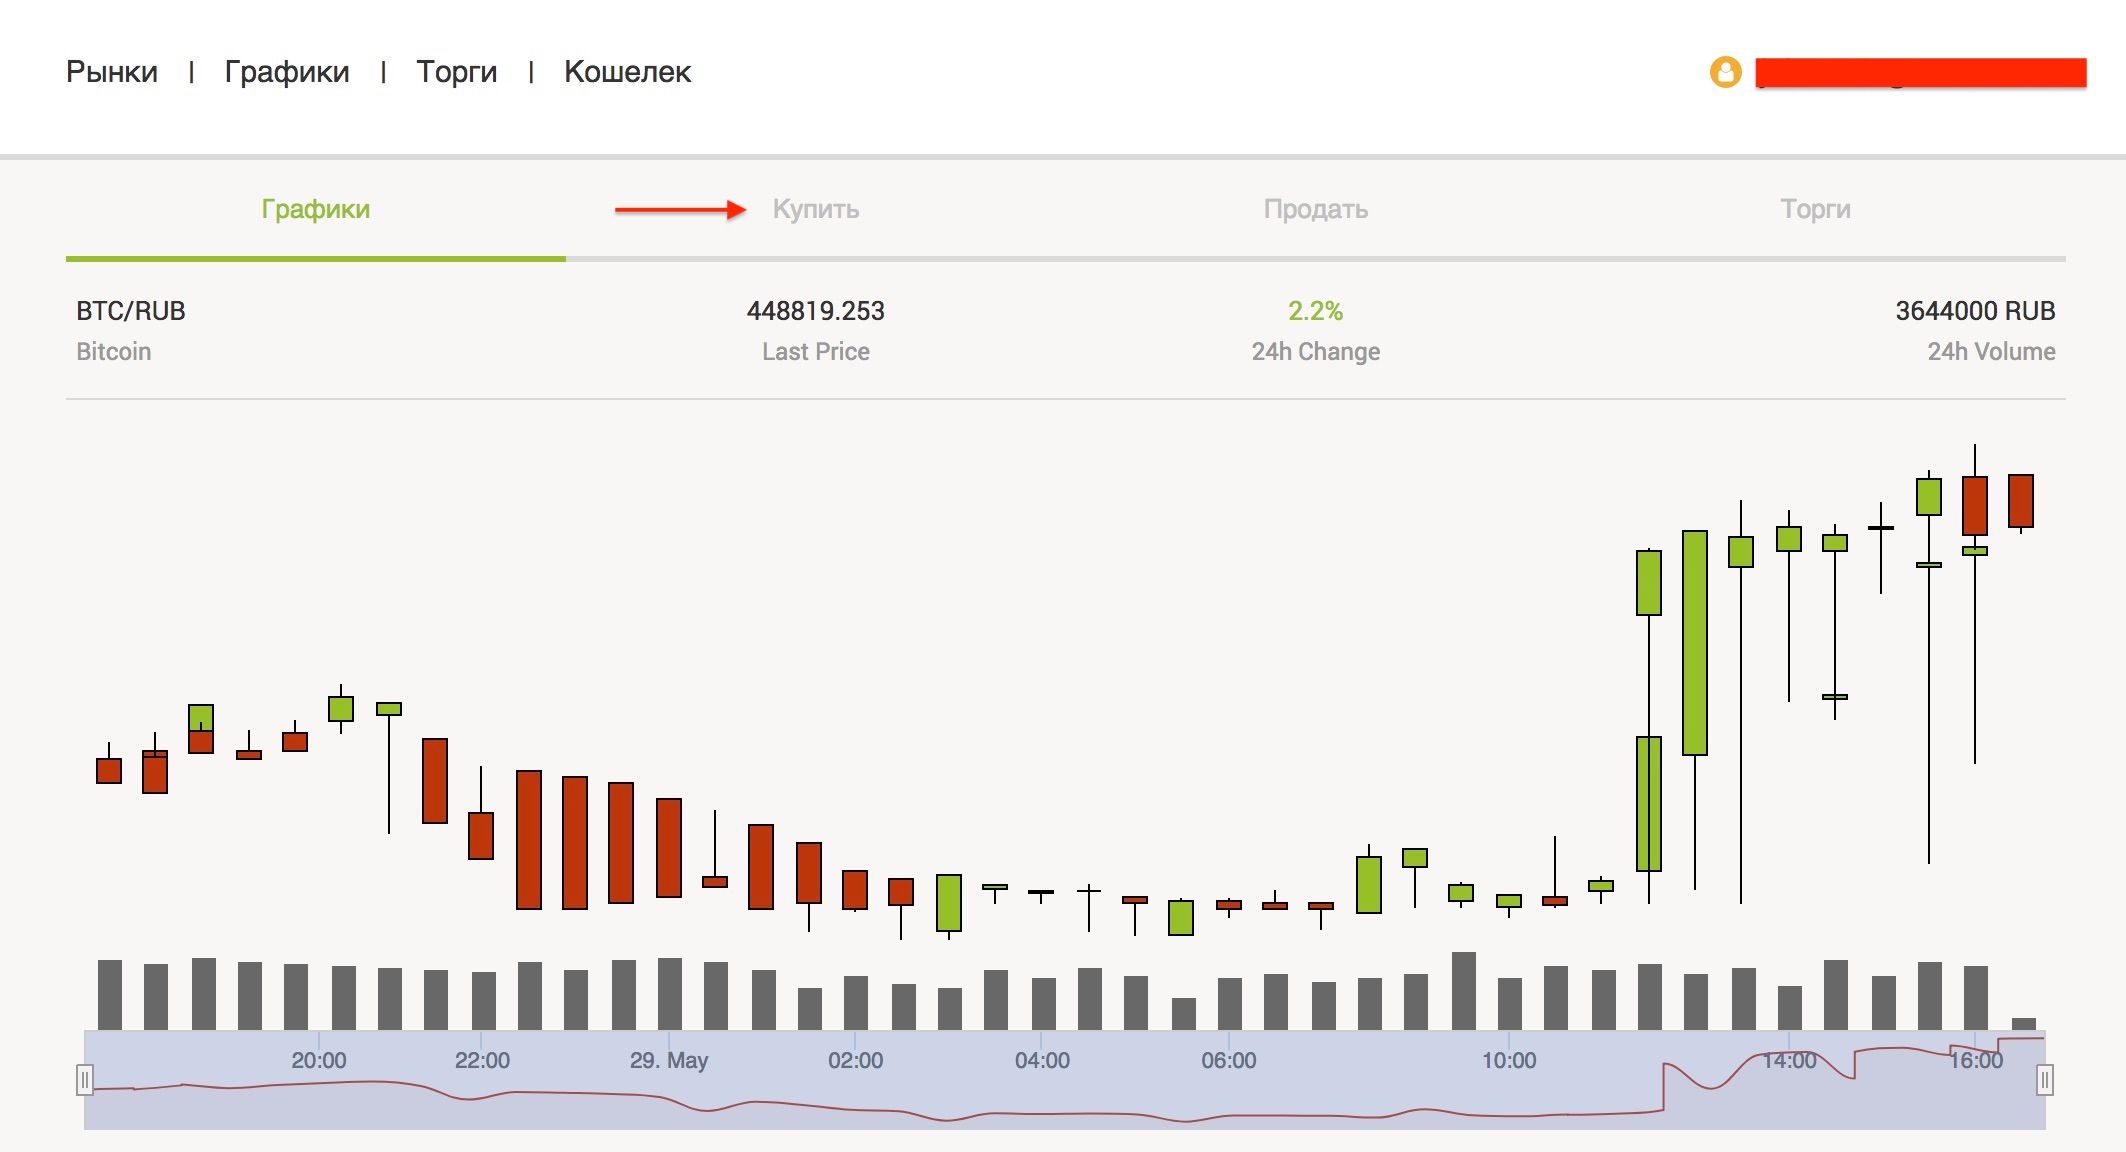The image size is (2126, 1152).
Task: Click the BTC/RUB pair label
Action: pos(131,311)
